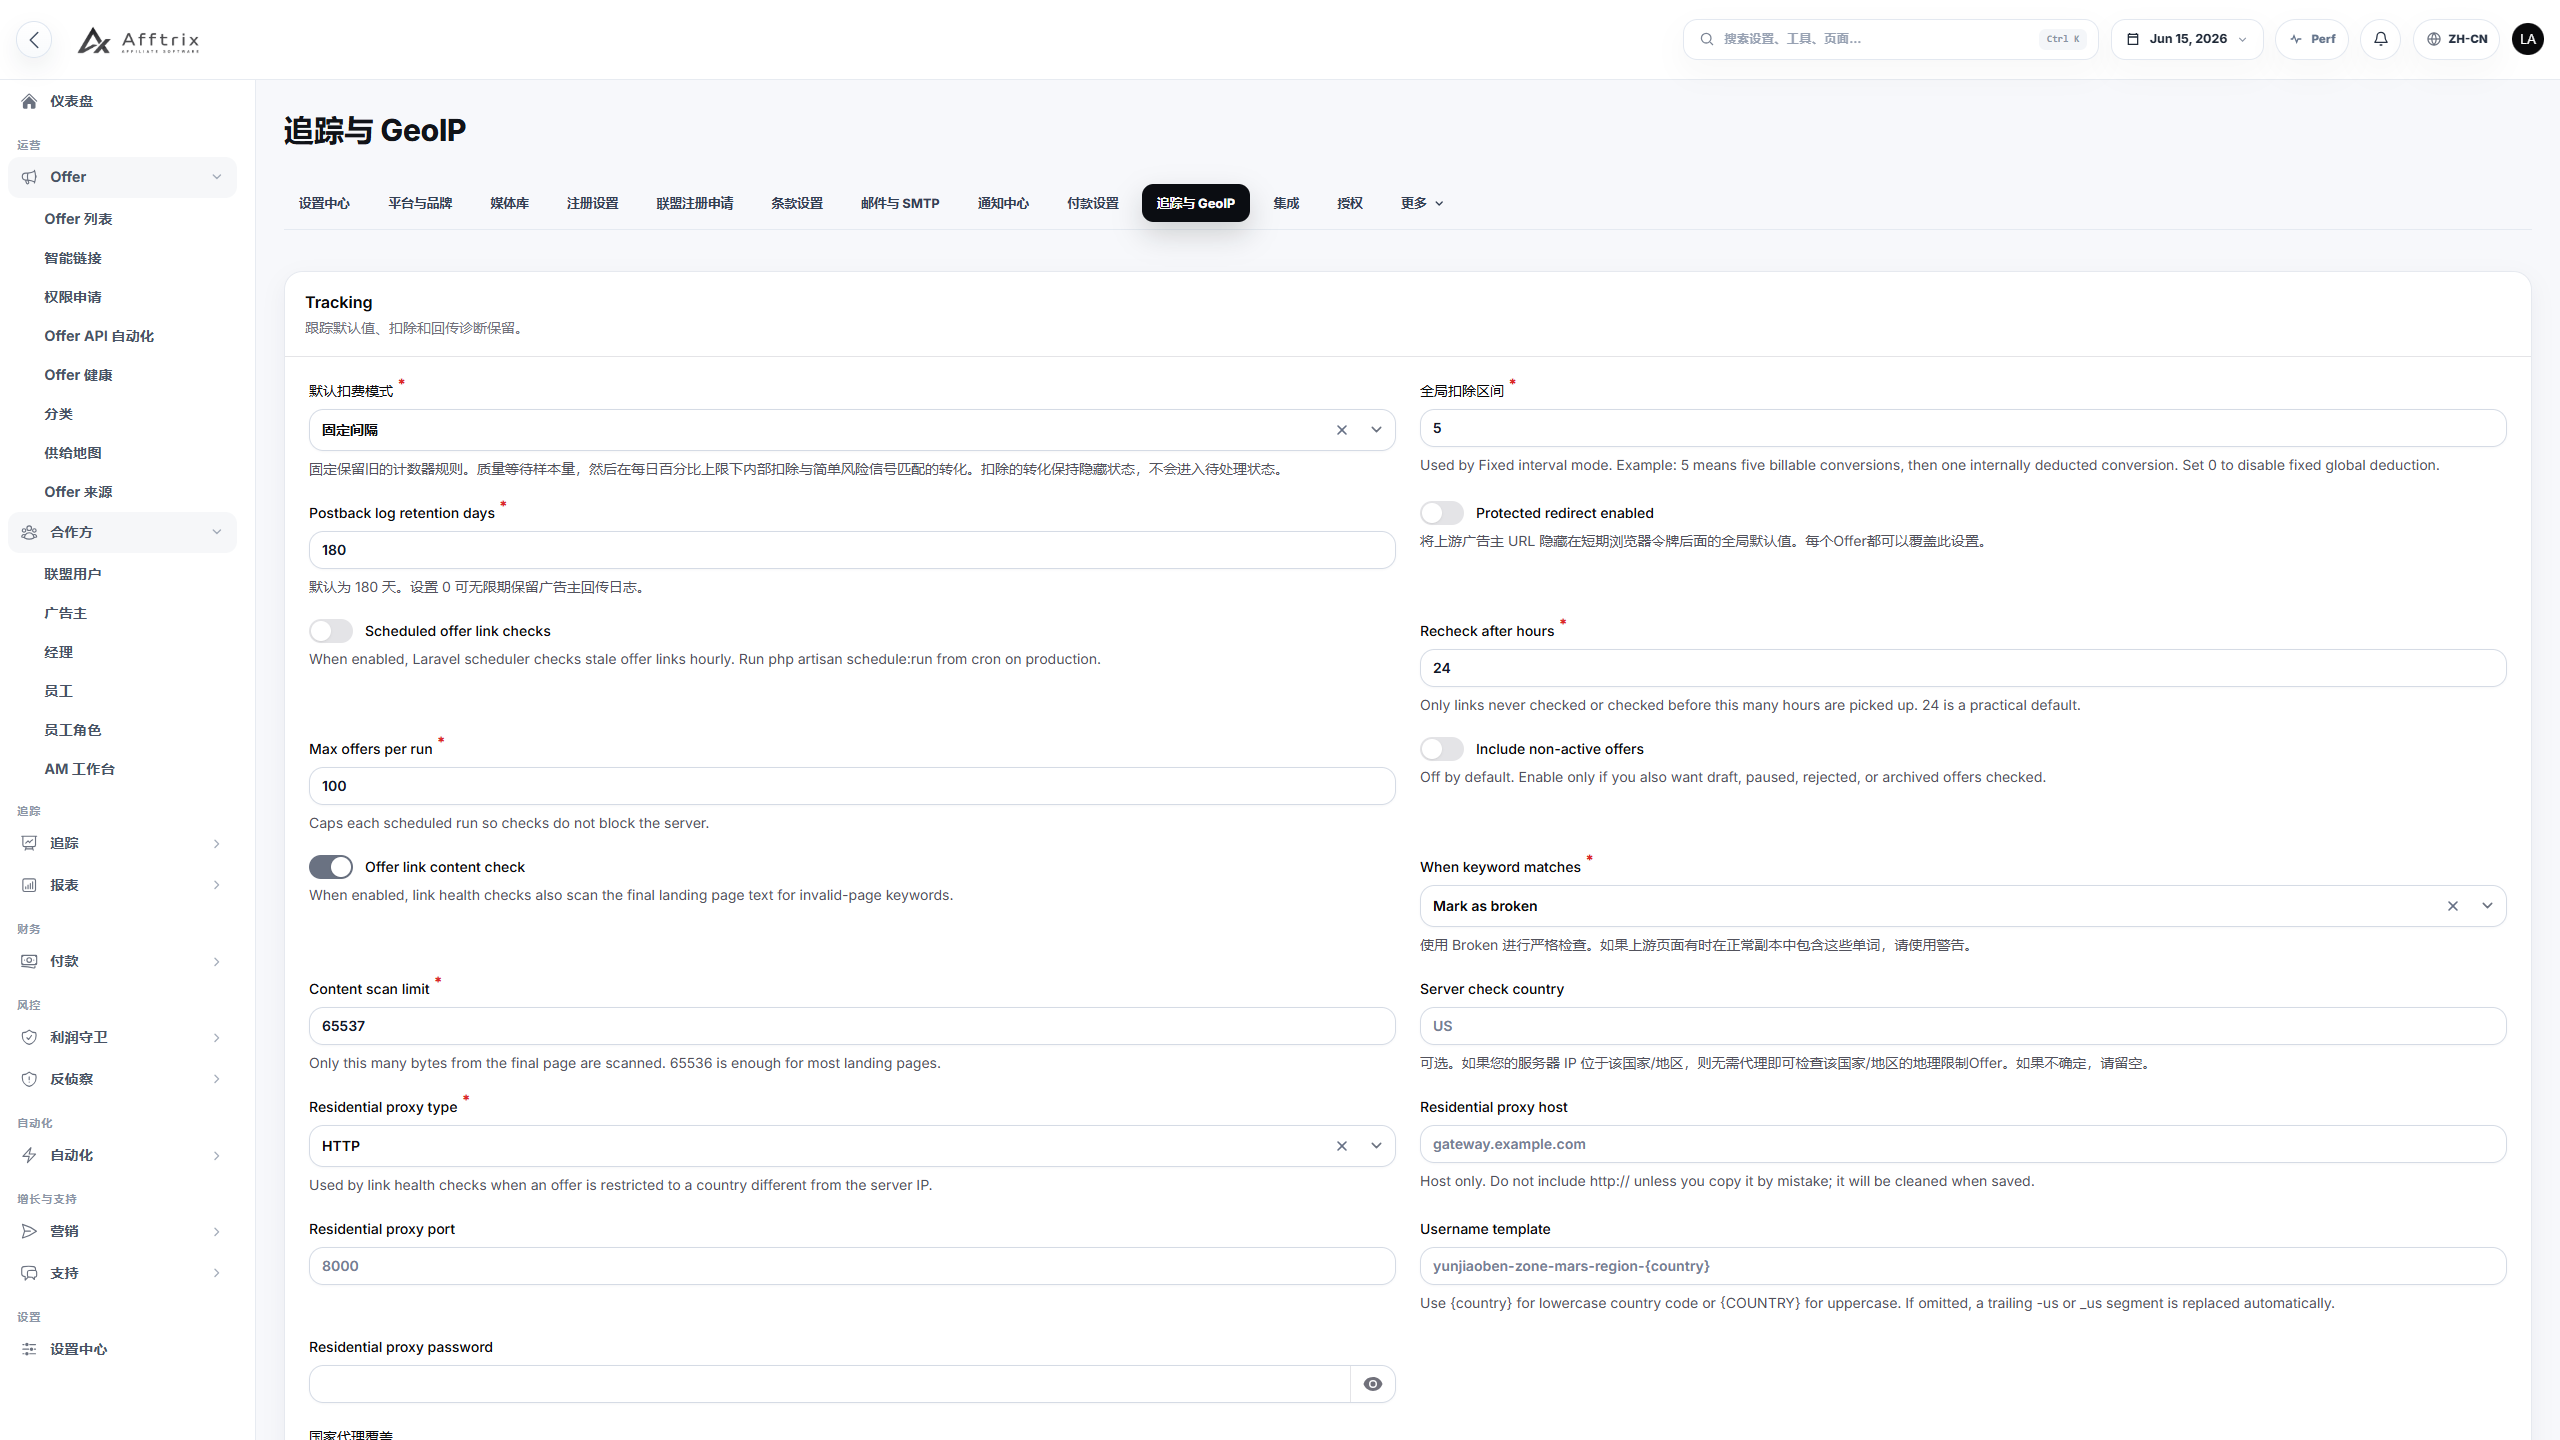Click the 设置中心 sliders icon
Viewport: 2560px width, 1440px height.
(x=29, y=1349)
